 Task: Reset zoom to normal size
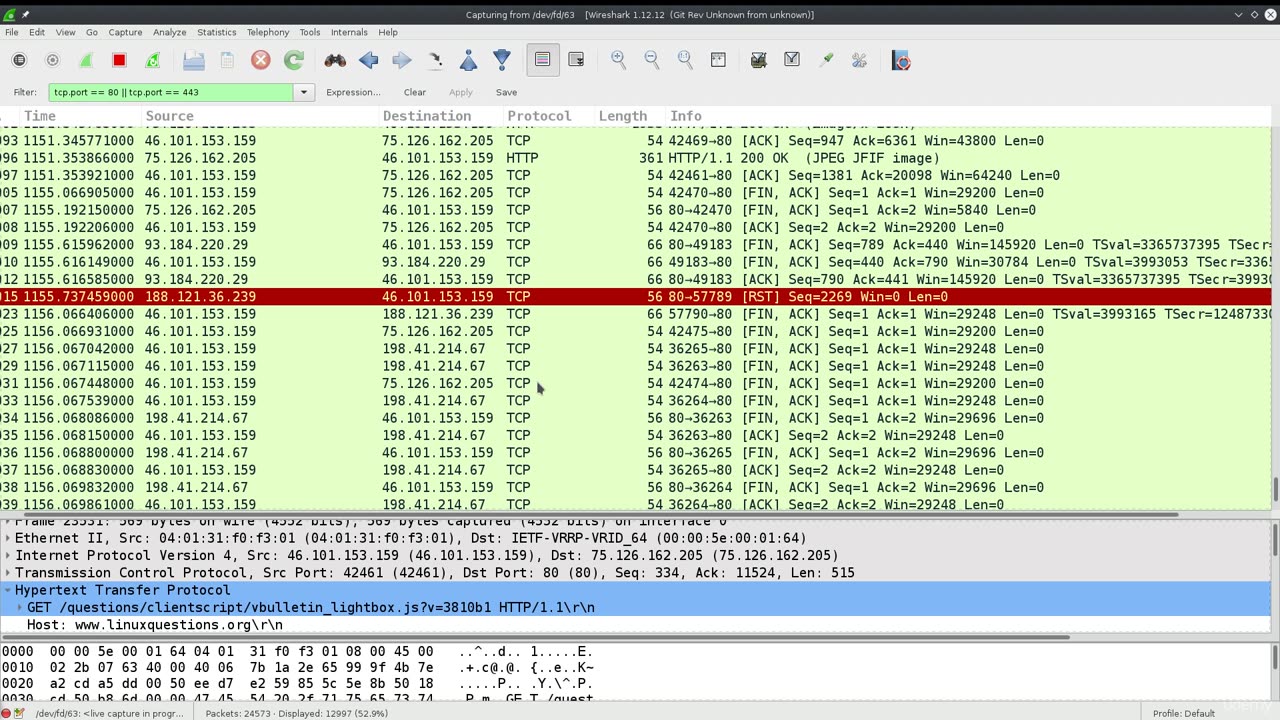[x=685, y=60]
